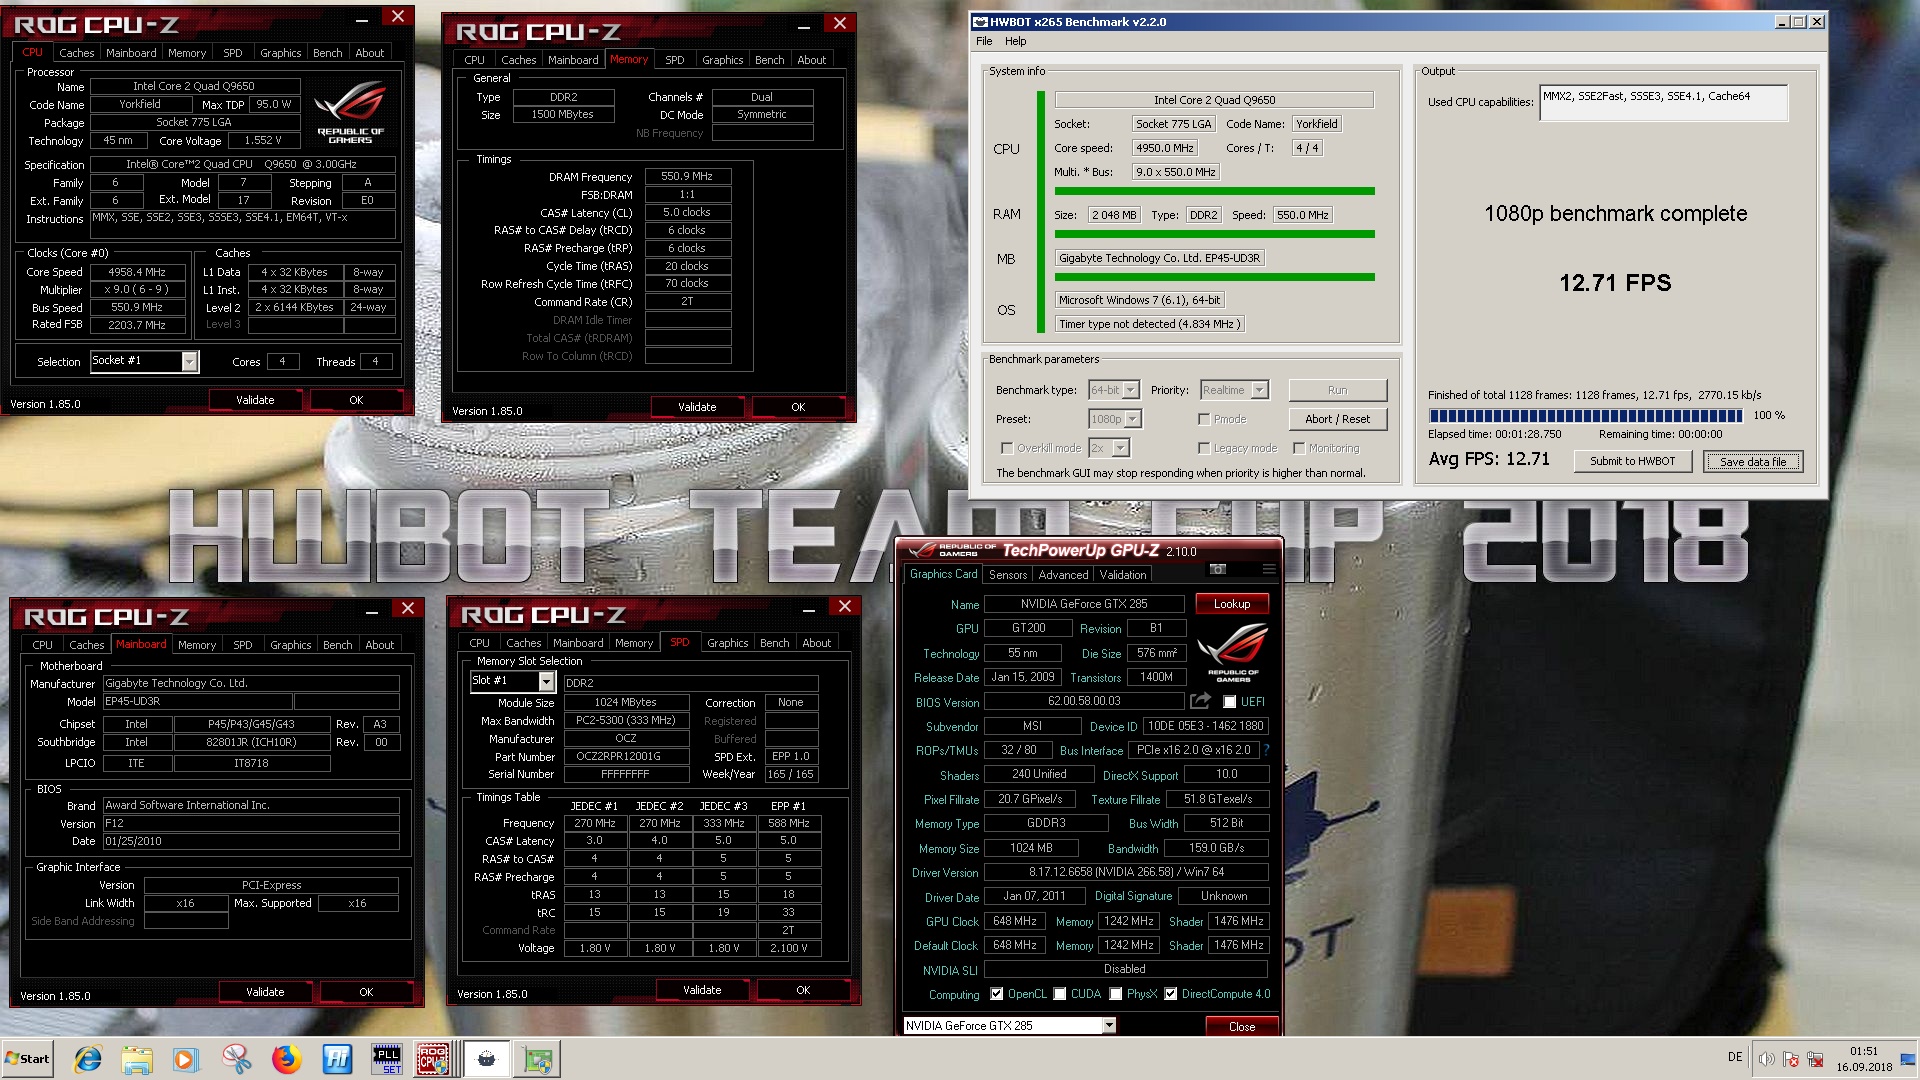Switch to Sensors tab in GPU-Z
This screenshot has width=1920, height=1080.
[1007, 575]
